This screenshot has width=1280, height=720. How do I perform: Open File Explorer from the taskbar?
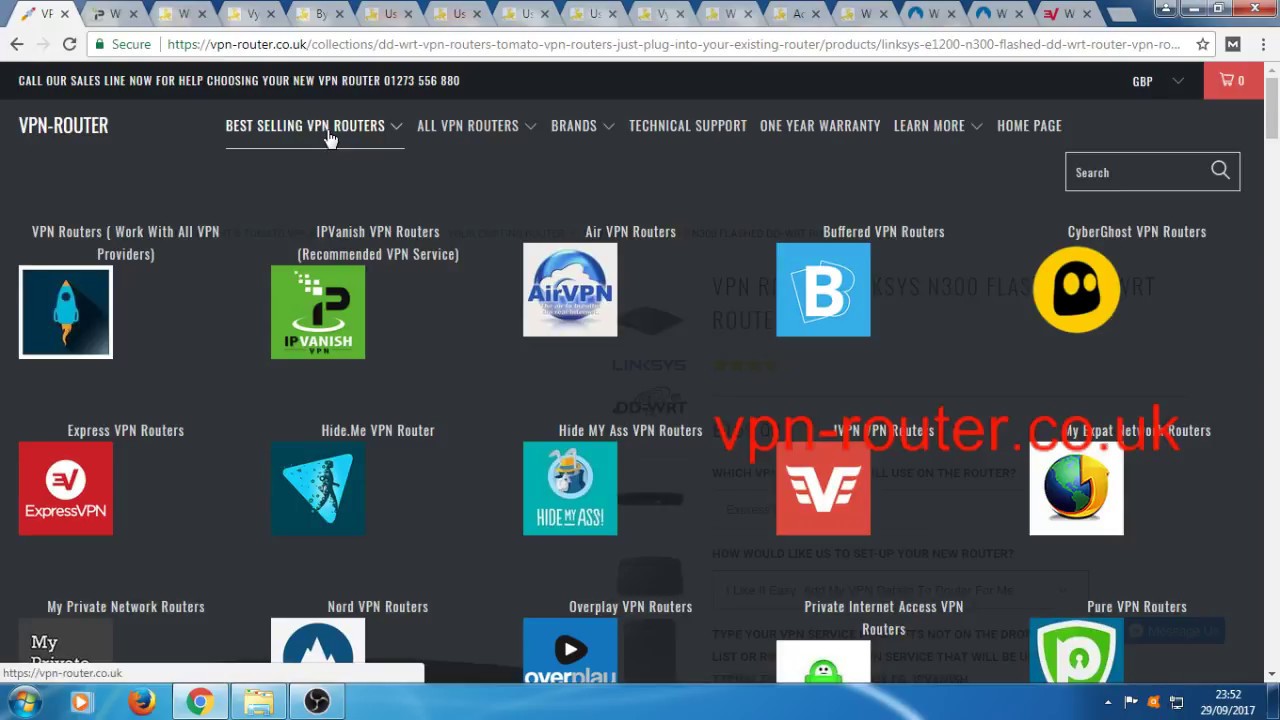click(258, 702)
